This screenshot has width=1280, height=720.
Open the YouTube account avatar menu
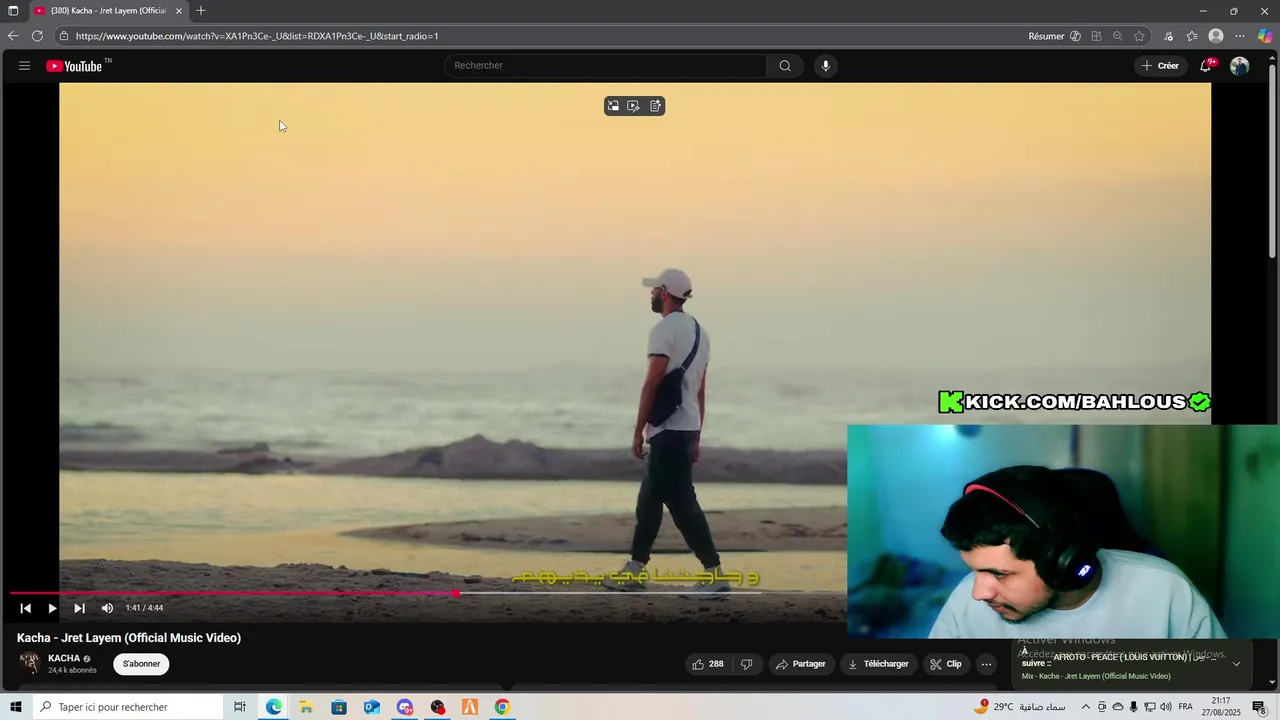click(1240, 66)
